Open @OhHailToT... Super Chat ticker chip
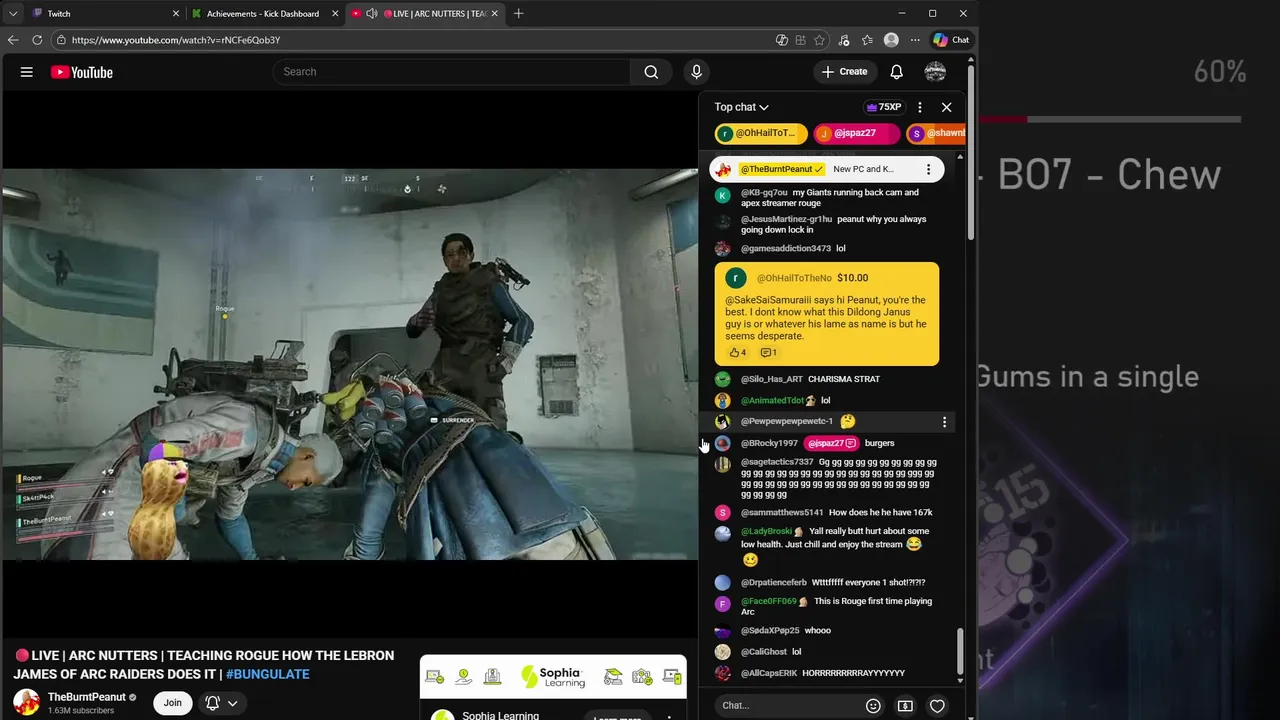The height and width of the screenshot is (720, 1280). (761, 133)
